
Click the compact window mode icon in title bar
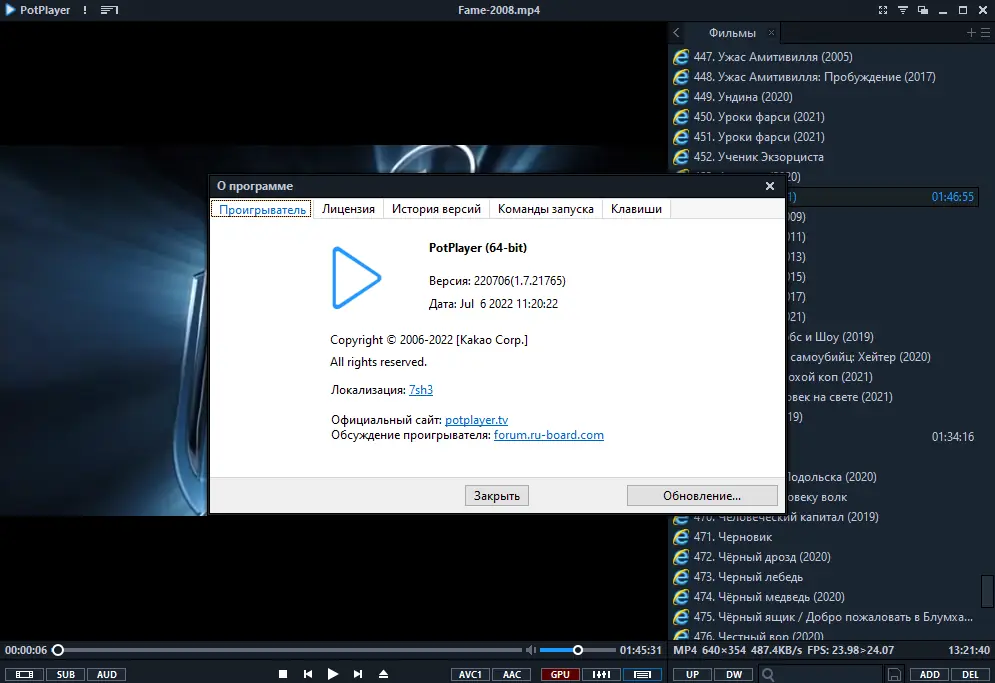click(x=923, y=10)
